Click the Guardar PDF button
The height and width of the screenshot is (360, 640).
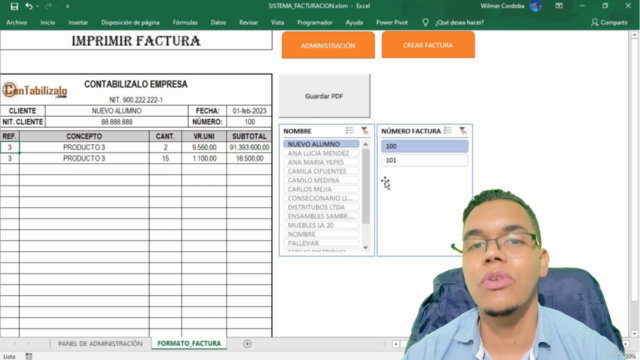[324, 96]
